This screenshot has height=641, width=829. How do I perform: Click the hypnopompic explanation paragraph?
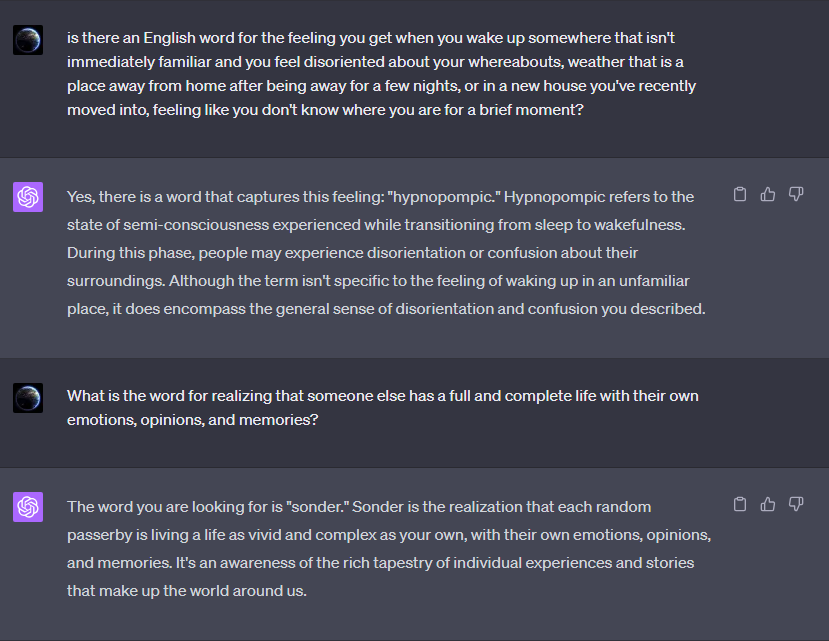[x=385, y=252]
